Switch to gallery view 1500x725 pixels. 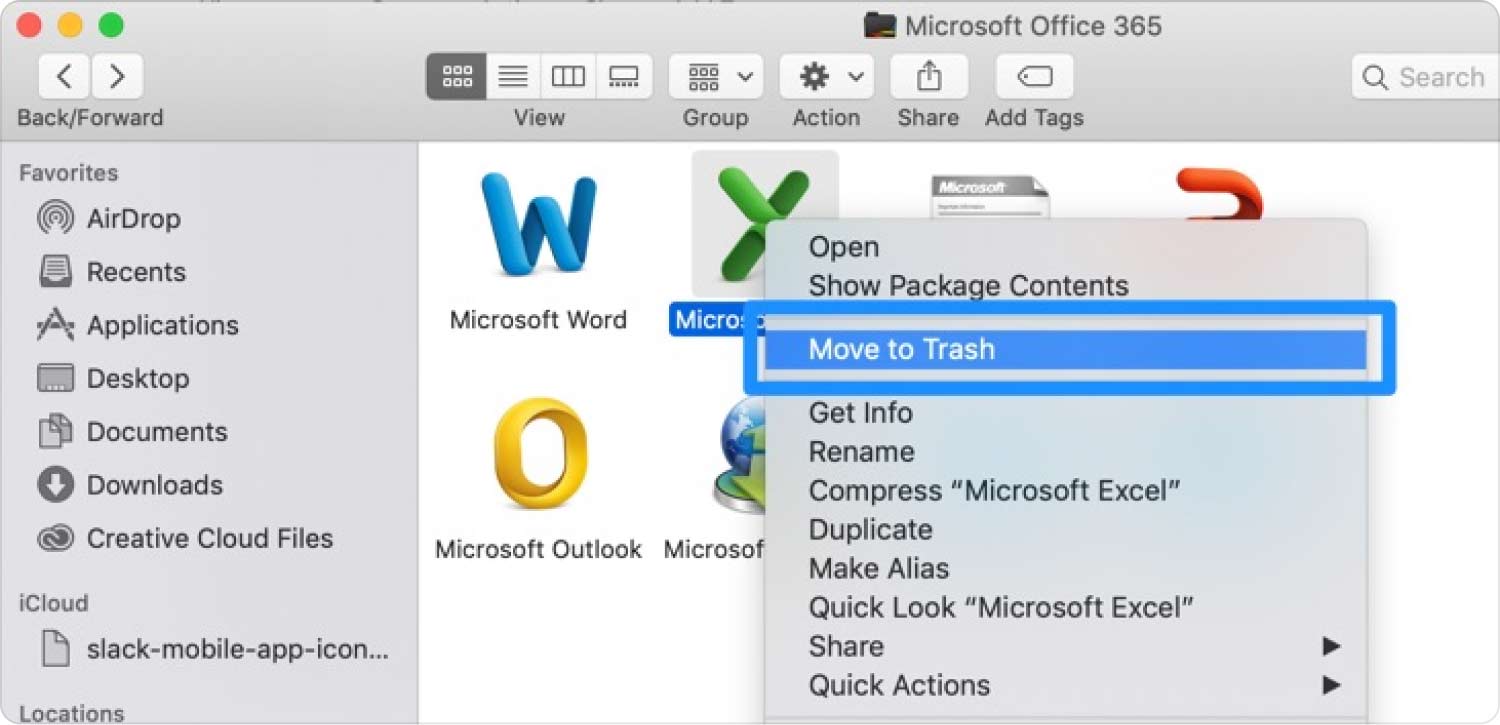click(624, 76)
